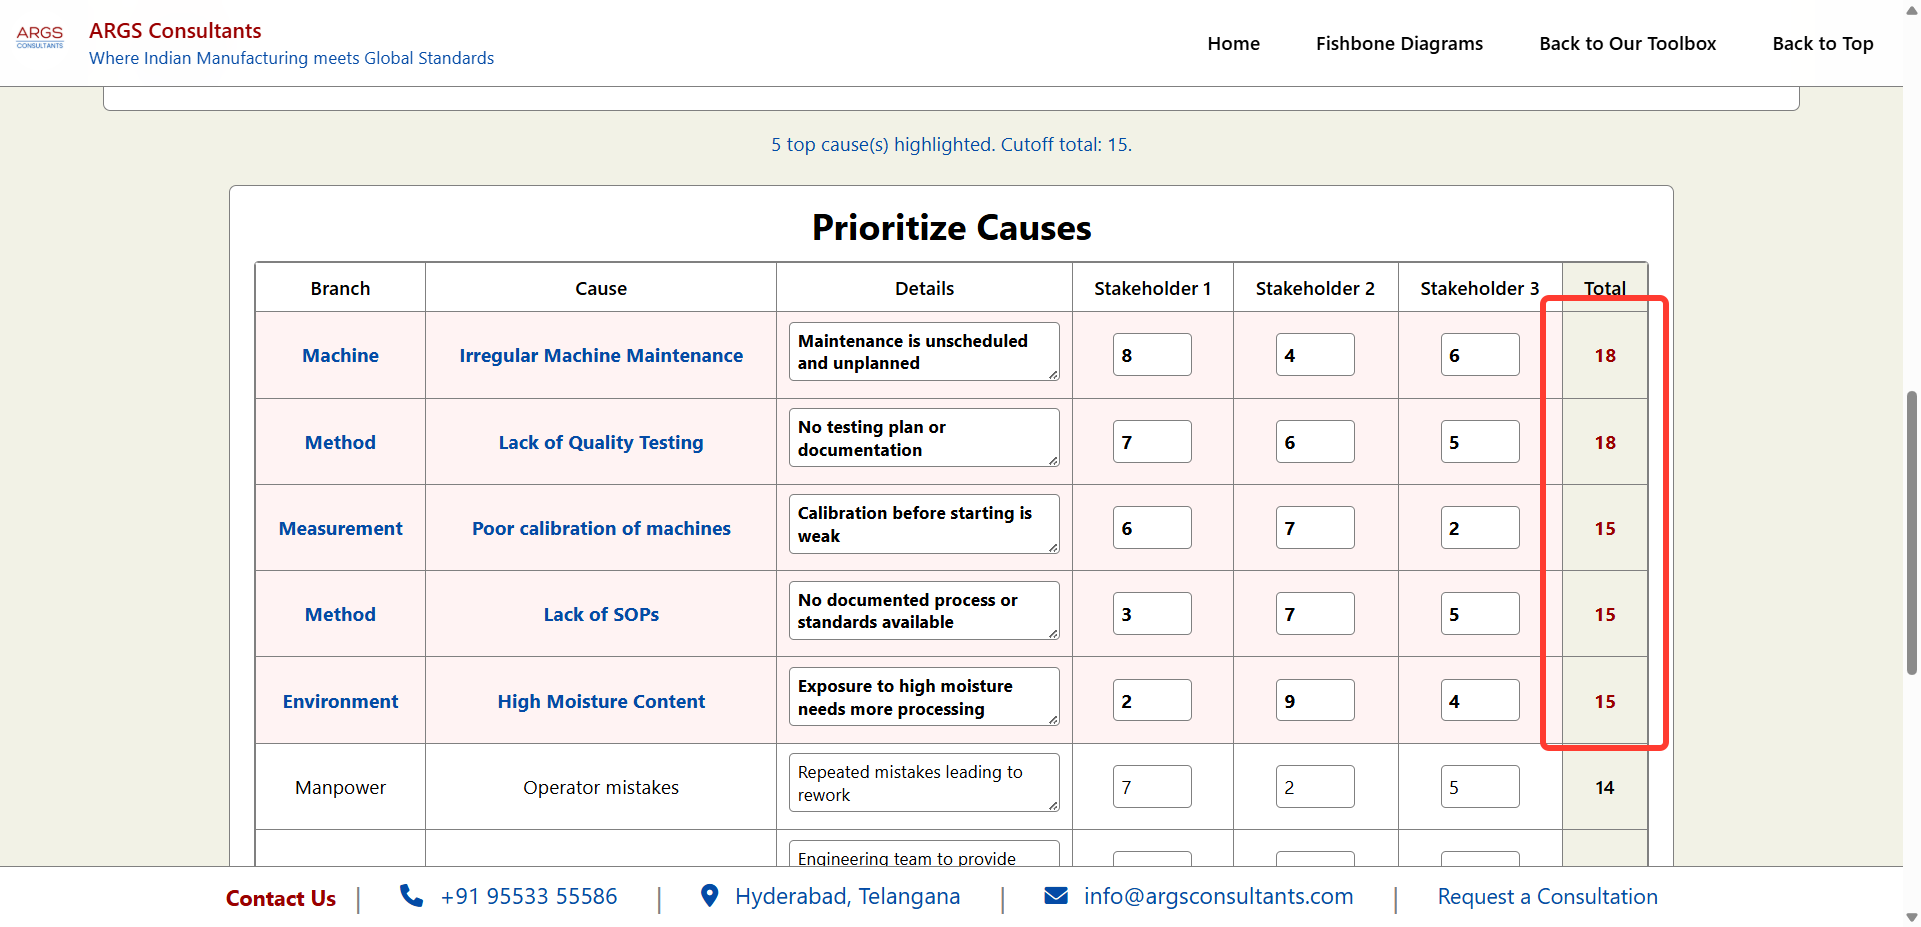Click the Operator mistakes cause
This screenshot has height=927, width=1921.
coord(601,787)
